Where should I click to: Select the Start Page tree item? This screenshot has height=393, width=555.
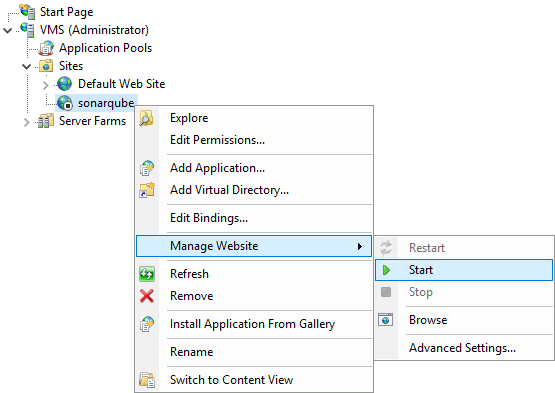pyautogui.click(x=66, y=12)
